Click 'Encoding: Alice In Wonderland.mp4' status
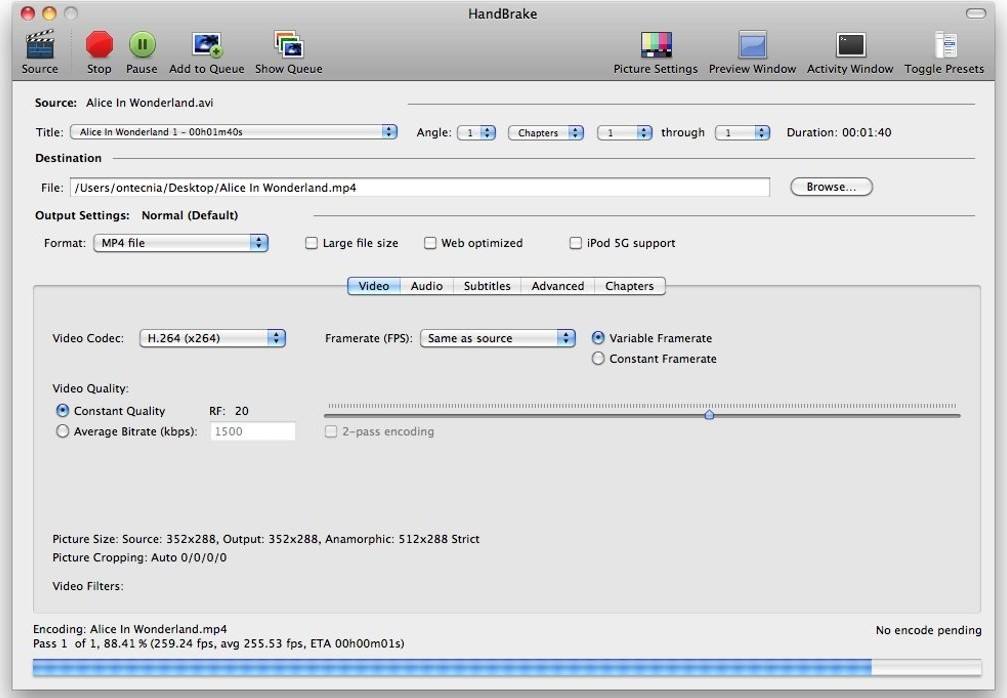This screenshot has height=698, width=1007. click(130, 629)
